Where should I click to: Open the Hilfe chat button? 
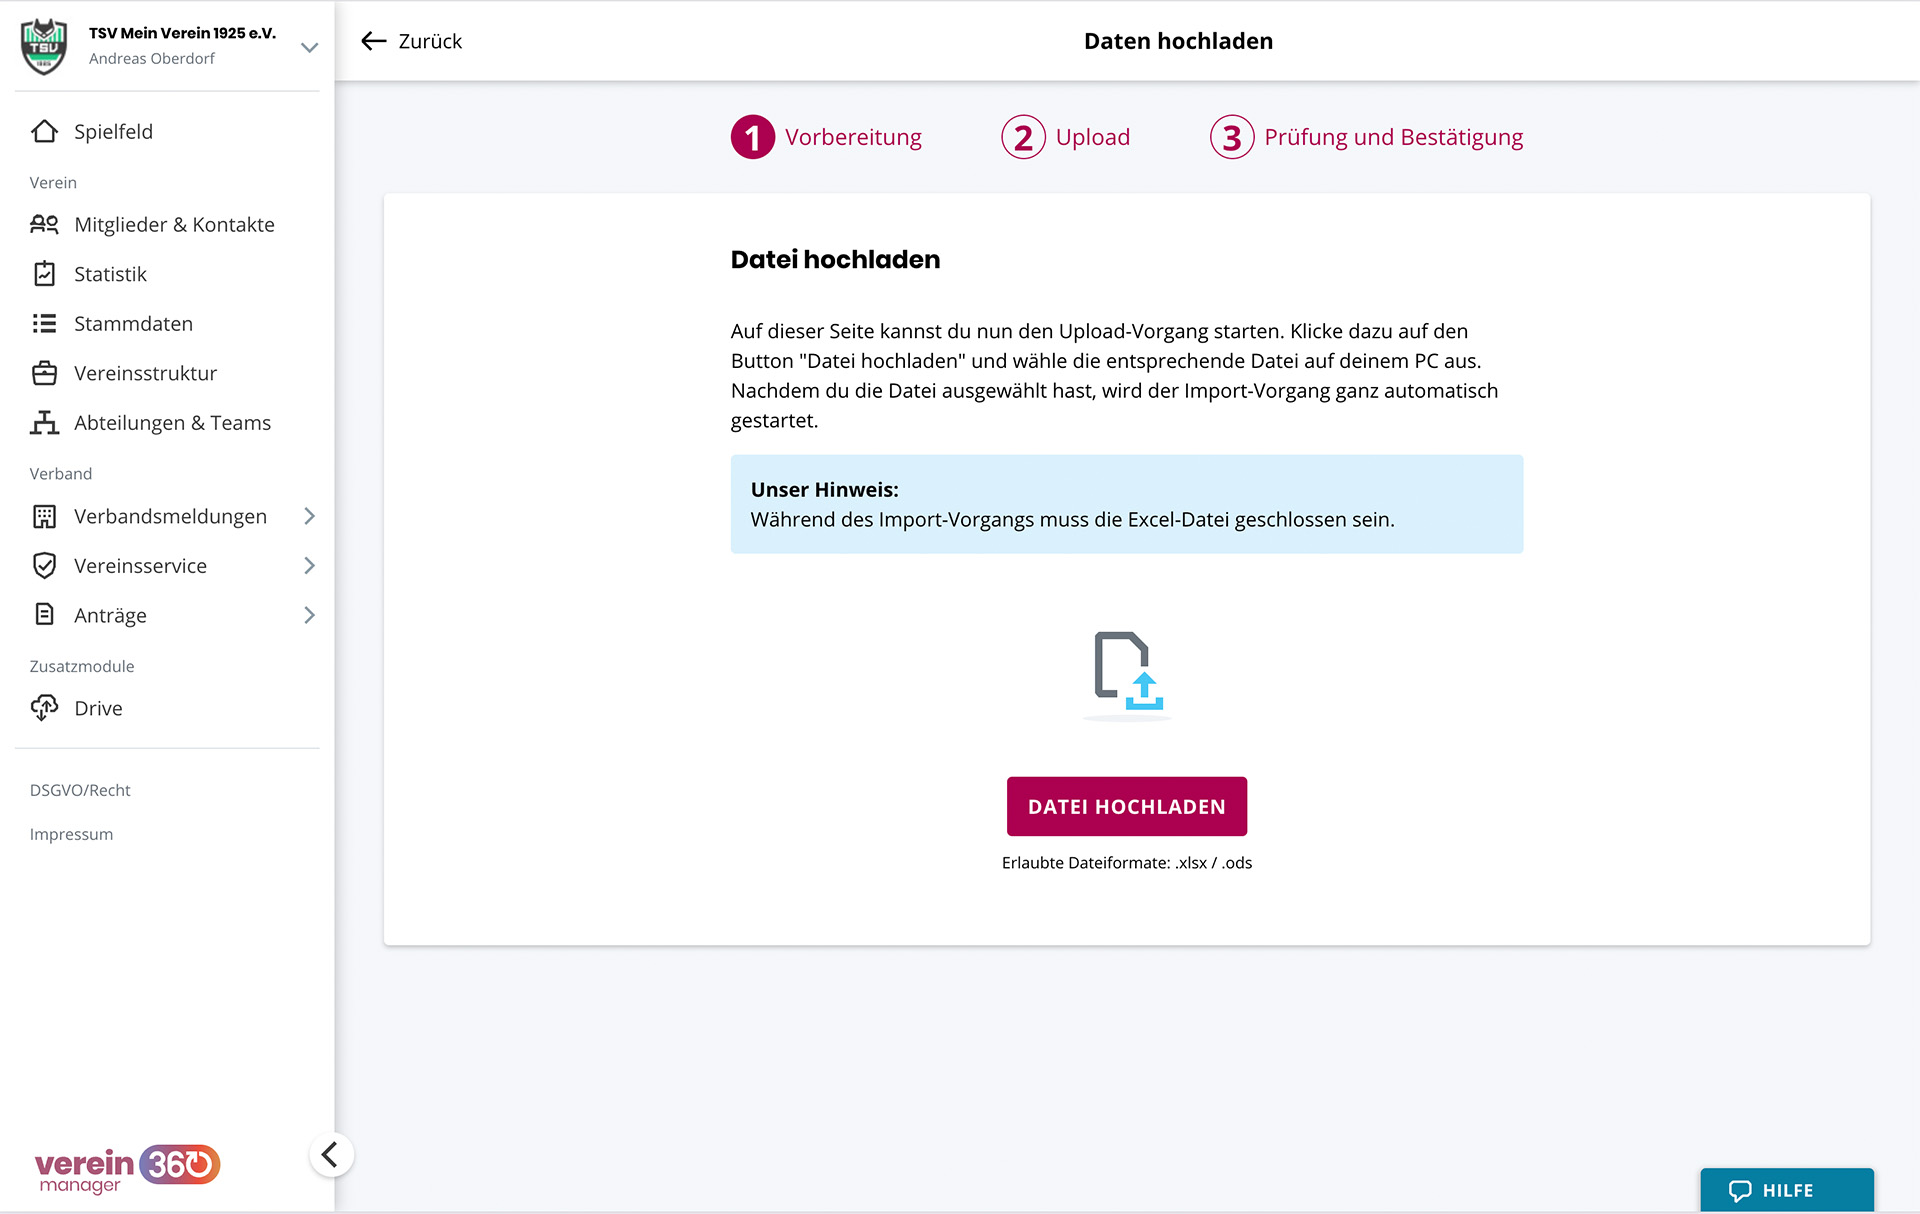pos(1786,1190)
